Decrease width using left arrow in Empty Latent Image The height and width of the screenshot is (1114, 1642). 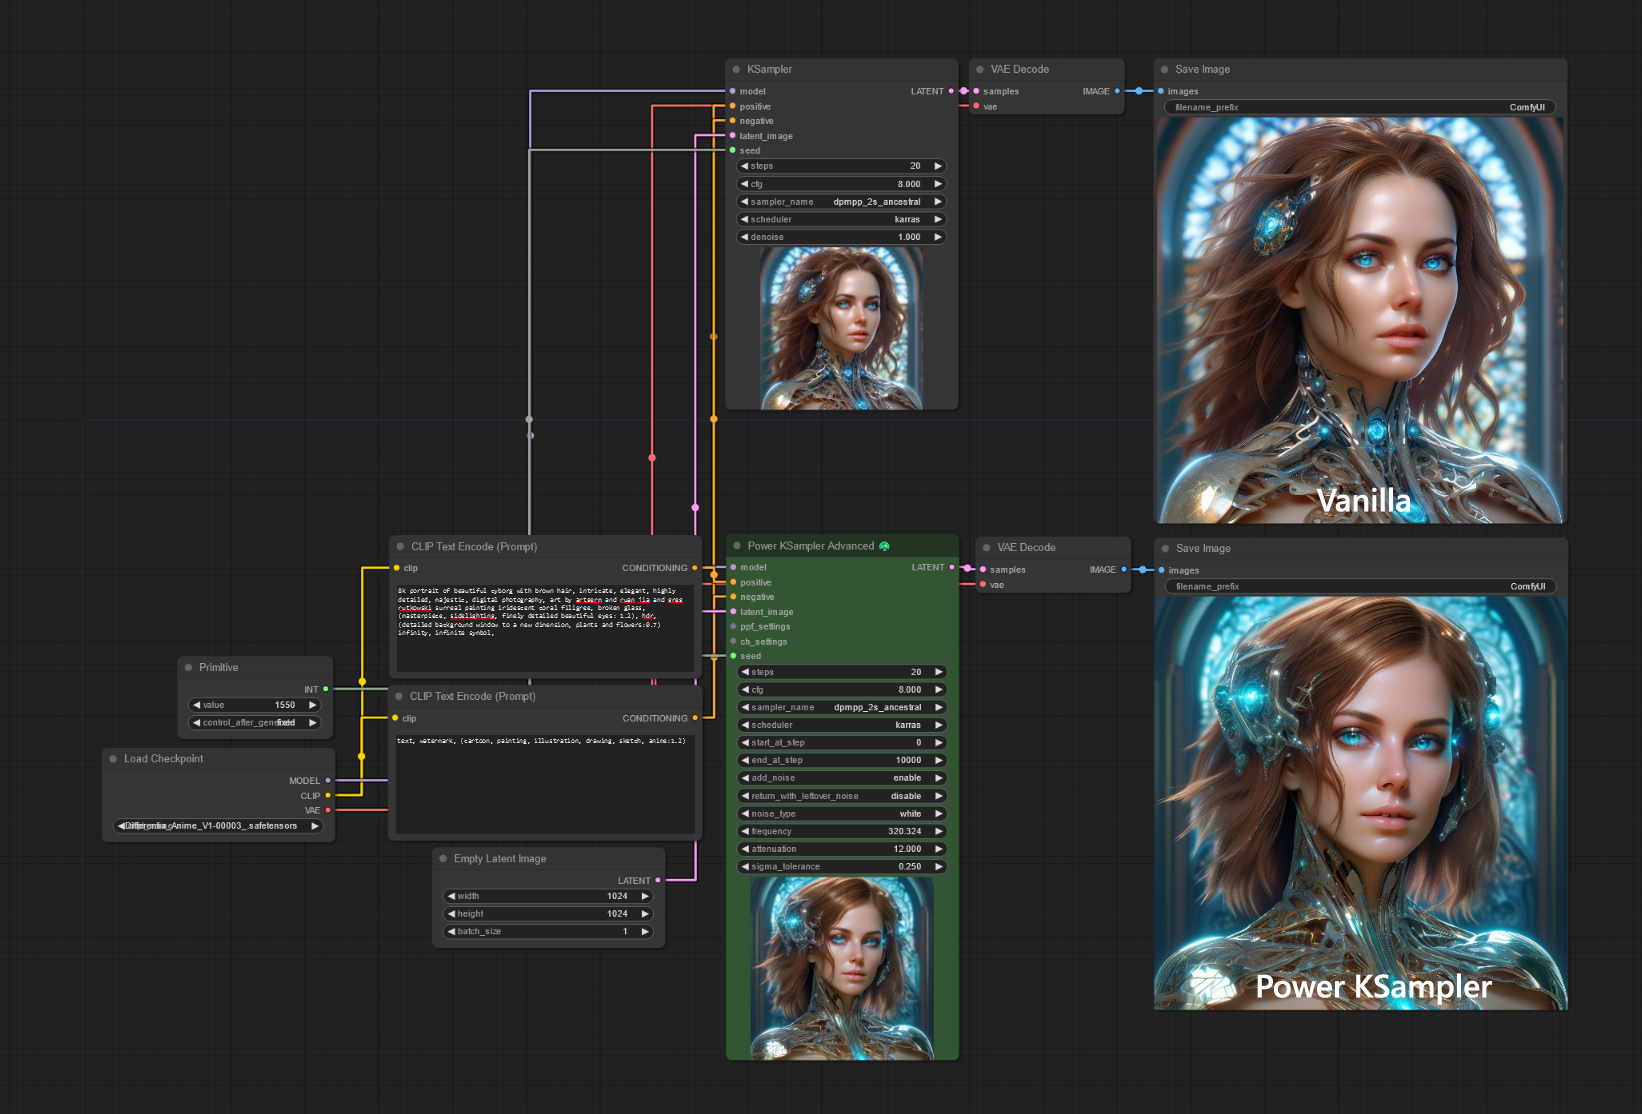point(452,896)
